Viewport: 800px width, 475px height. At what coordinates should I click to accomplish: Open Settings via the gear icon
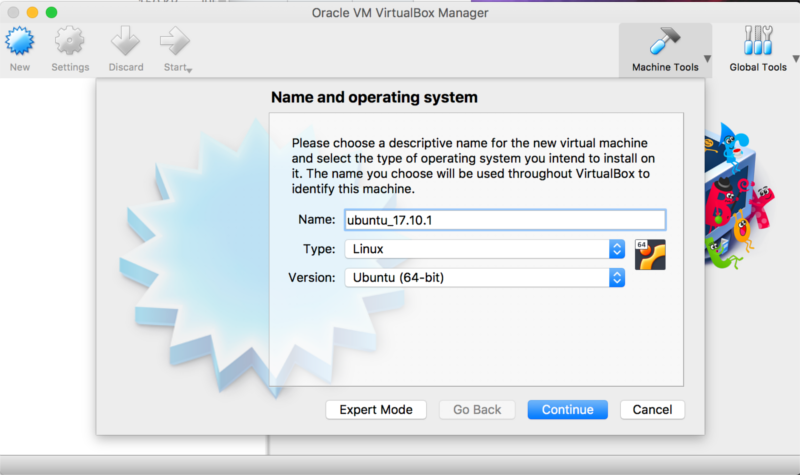pyautogui.click(x=70, y=43)
